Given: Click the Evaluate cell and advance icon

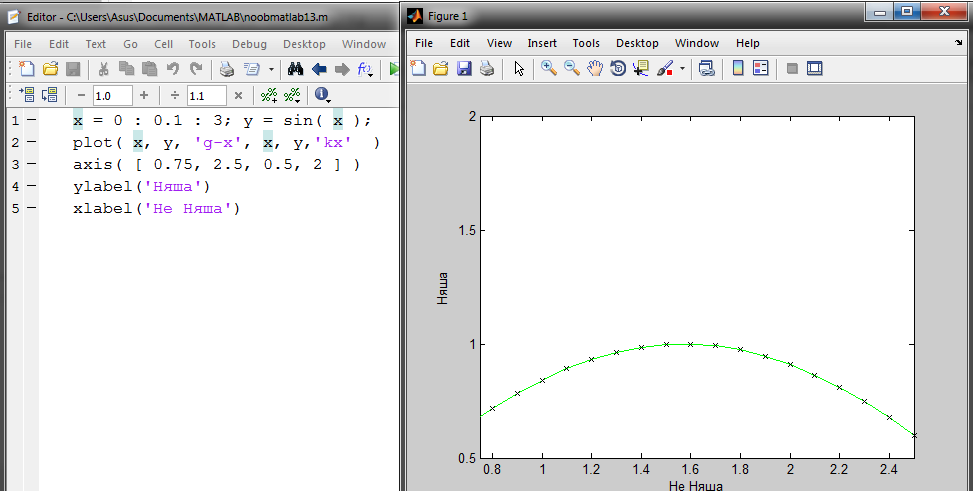Looking at the screenshot, I should point(50,95).
